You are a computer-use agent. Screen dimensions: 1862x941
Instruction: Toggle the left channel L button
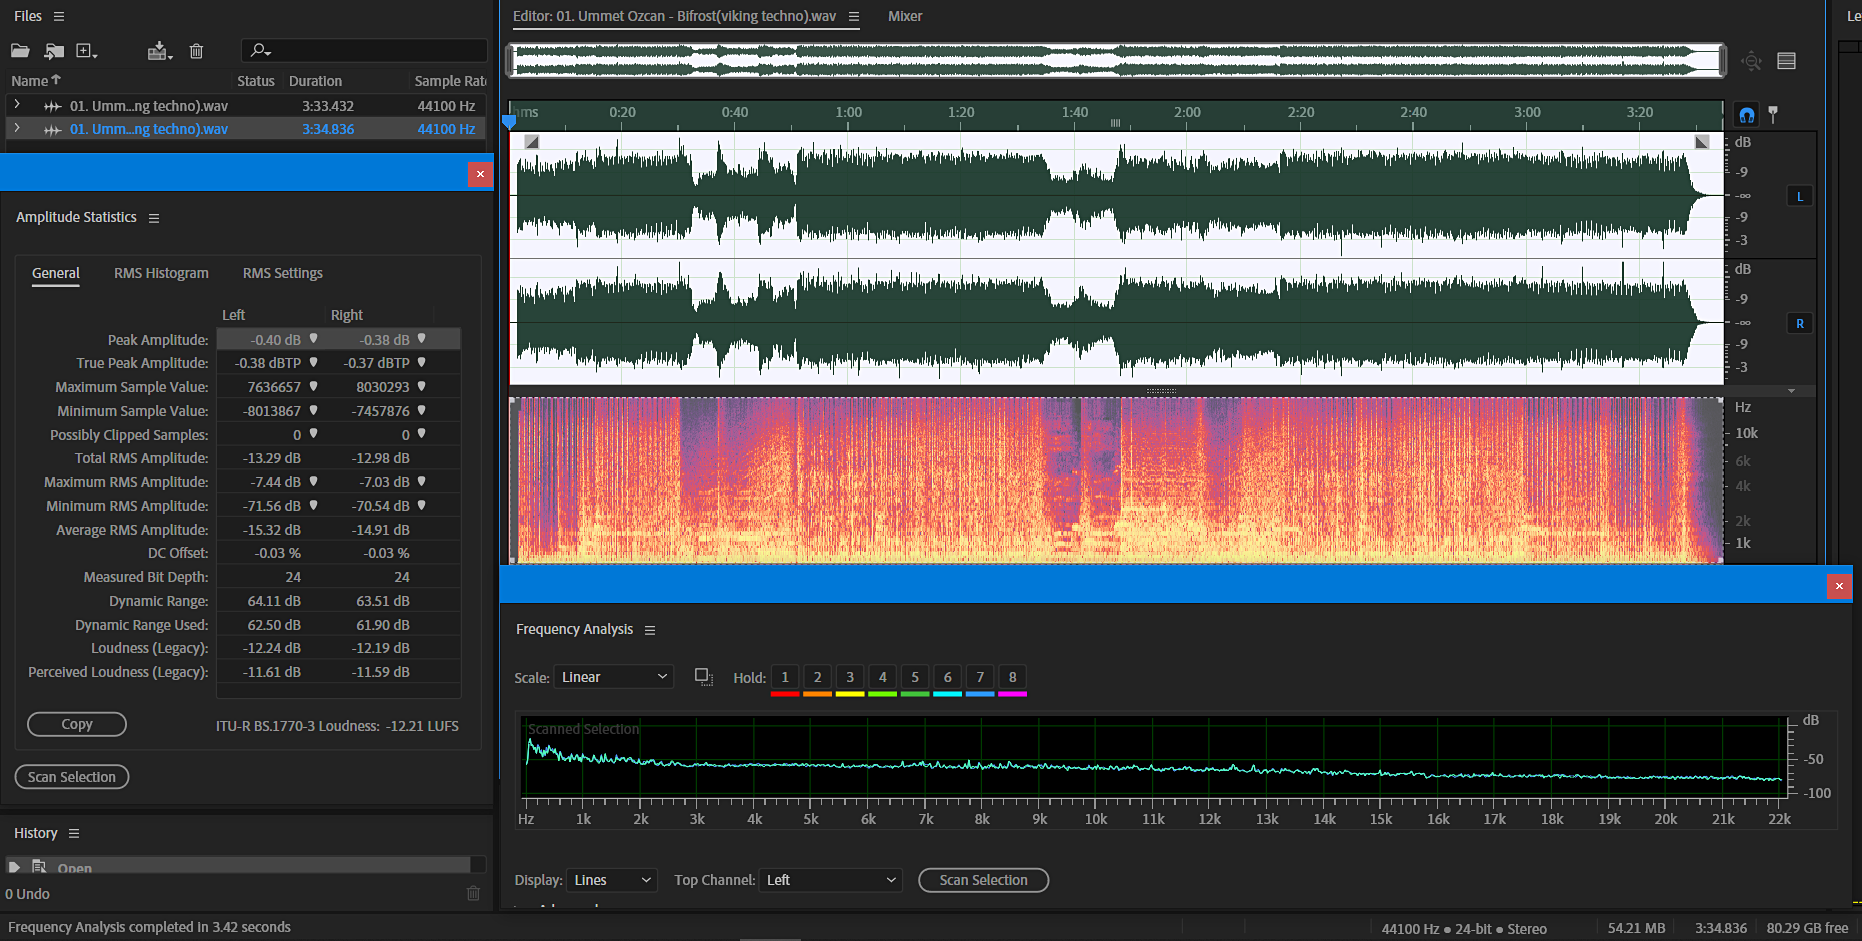click(1799, 197)
